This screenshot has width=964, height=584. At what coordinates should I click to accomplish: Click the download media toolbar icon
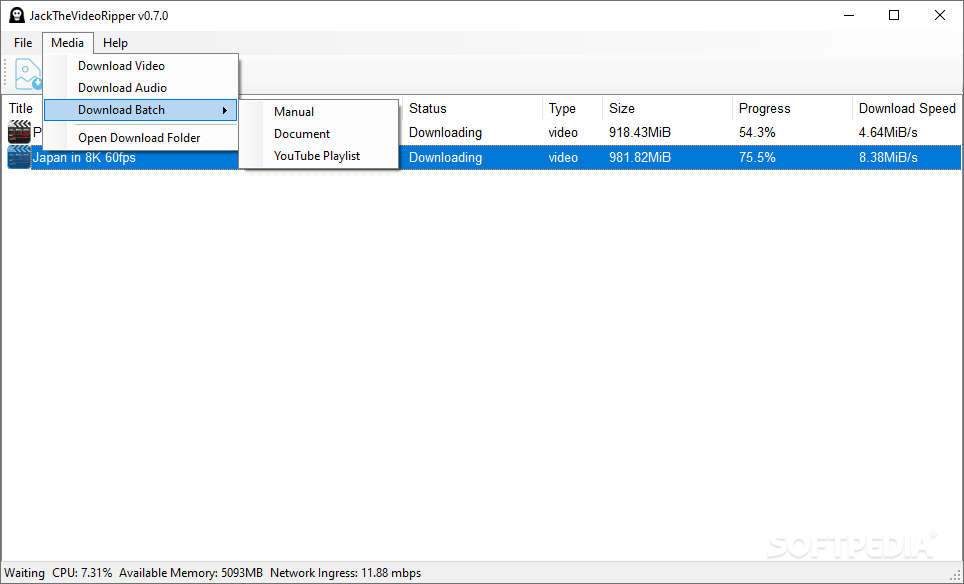(28, 74)
